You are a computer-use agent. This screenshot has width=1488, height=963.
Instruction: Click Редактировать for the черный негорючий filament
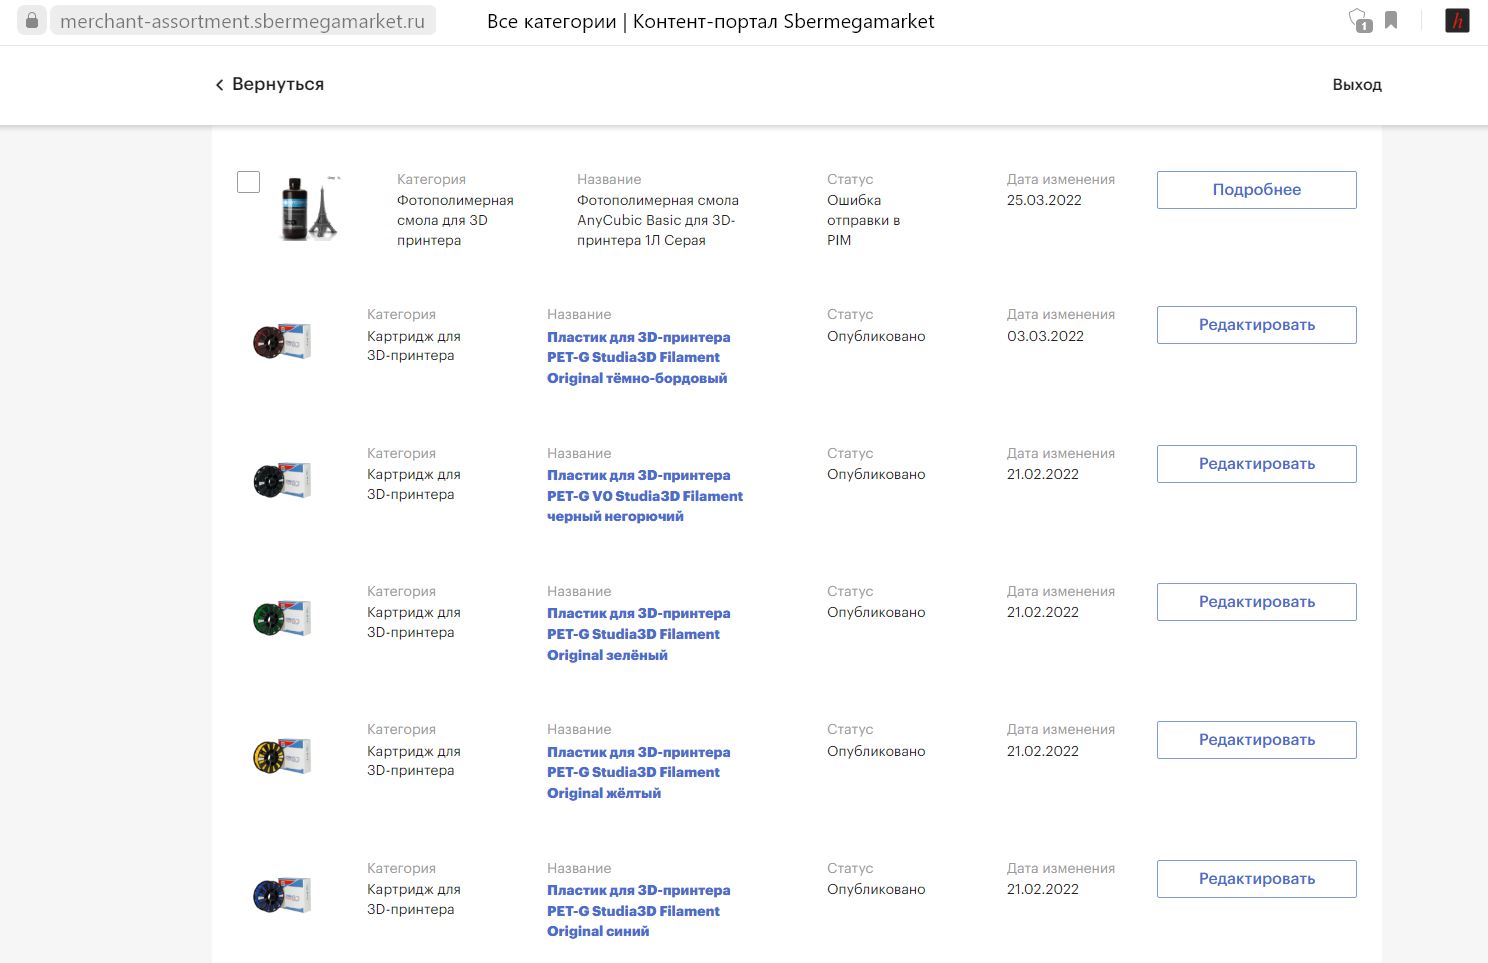[1256, 464]
